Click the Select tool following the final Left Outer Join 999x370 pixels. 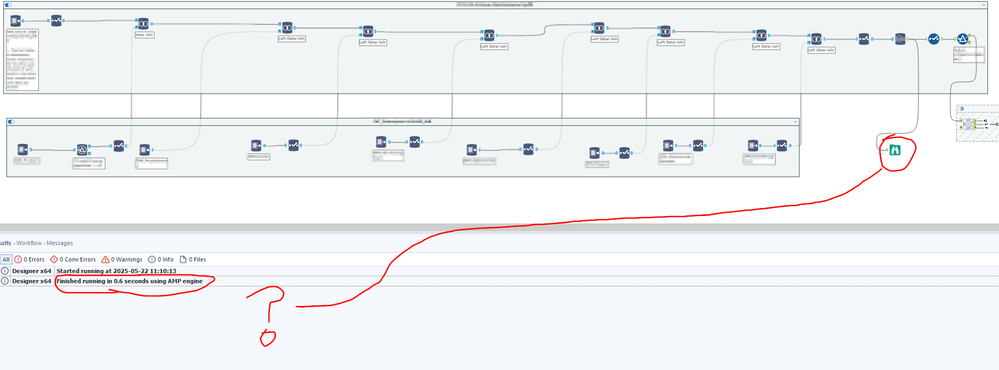[863, 39]
